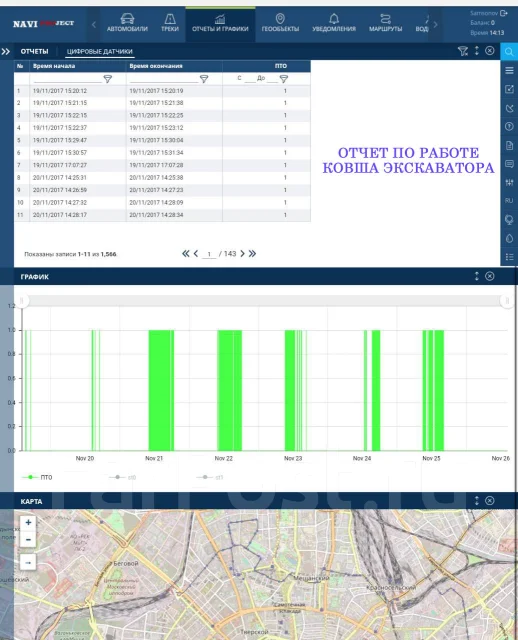Viewport: 518px width, 640px height.
Task: Switch to Цифровые датчики tab
Action: (x=100, y=51)
